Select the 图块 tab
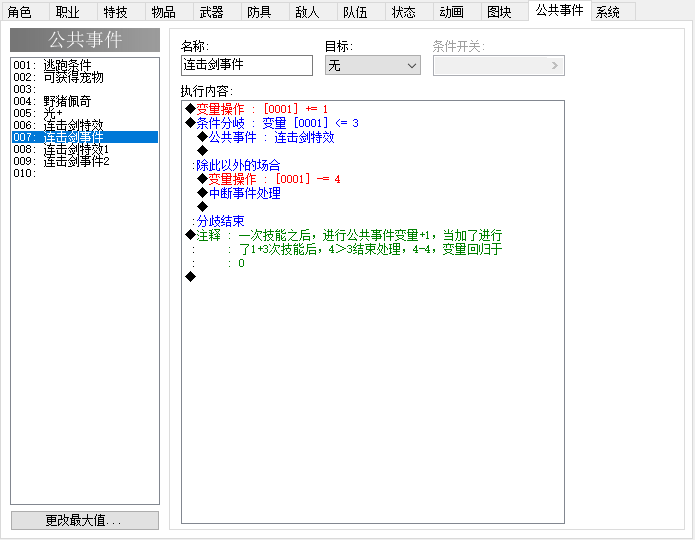 [x=504, y=12]
